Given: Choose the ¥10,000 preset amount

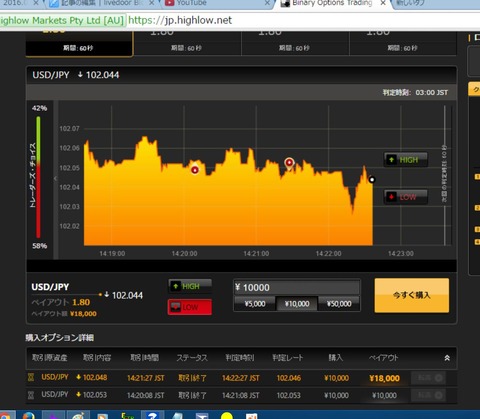Looking at the screenshot, I should click(x=297, y=304).
